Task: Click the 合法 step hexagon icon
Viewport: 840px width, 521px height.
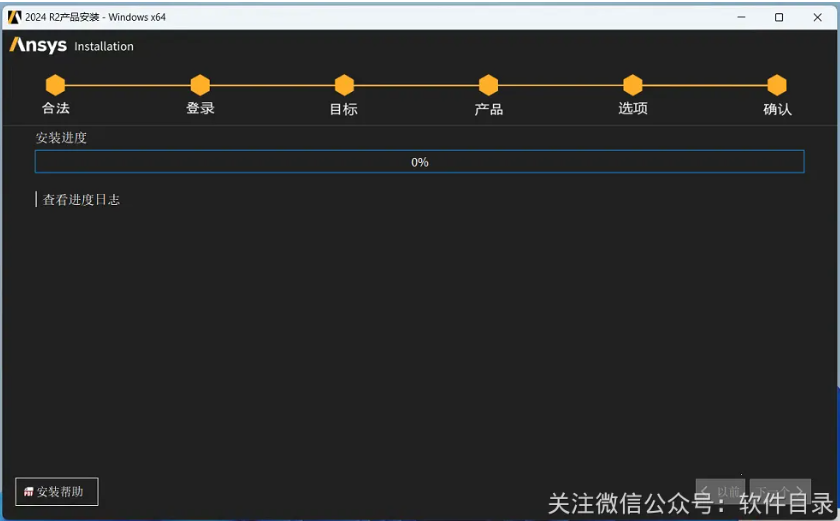Action: point(55,85)
